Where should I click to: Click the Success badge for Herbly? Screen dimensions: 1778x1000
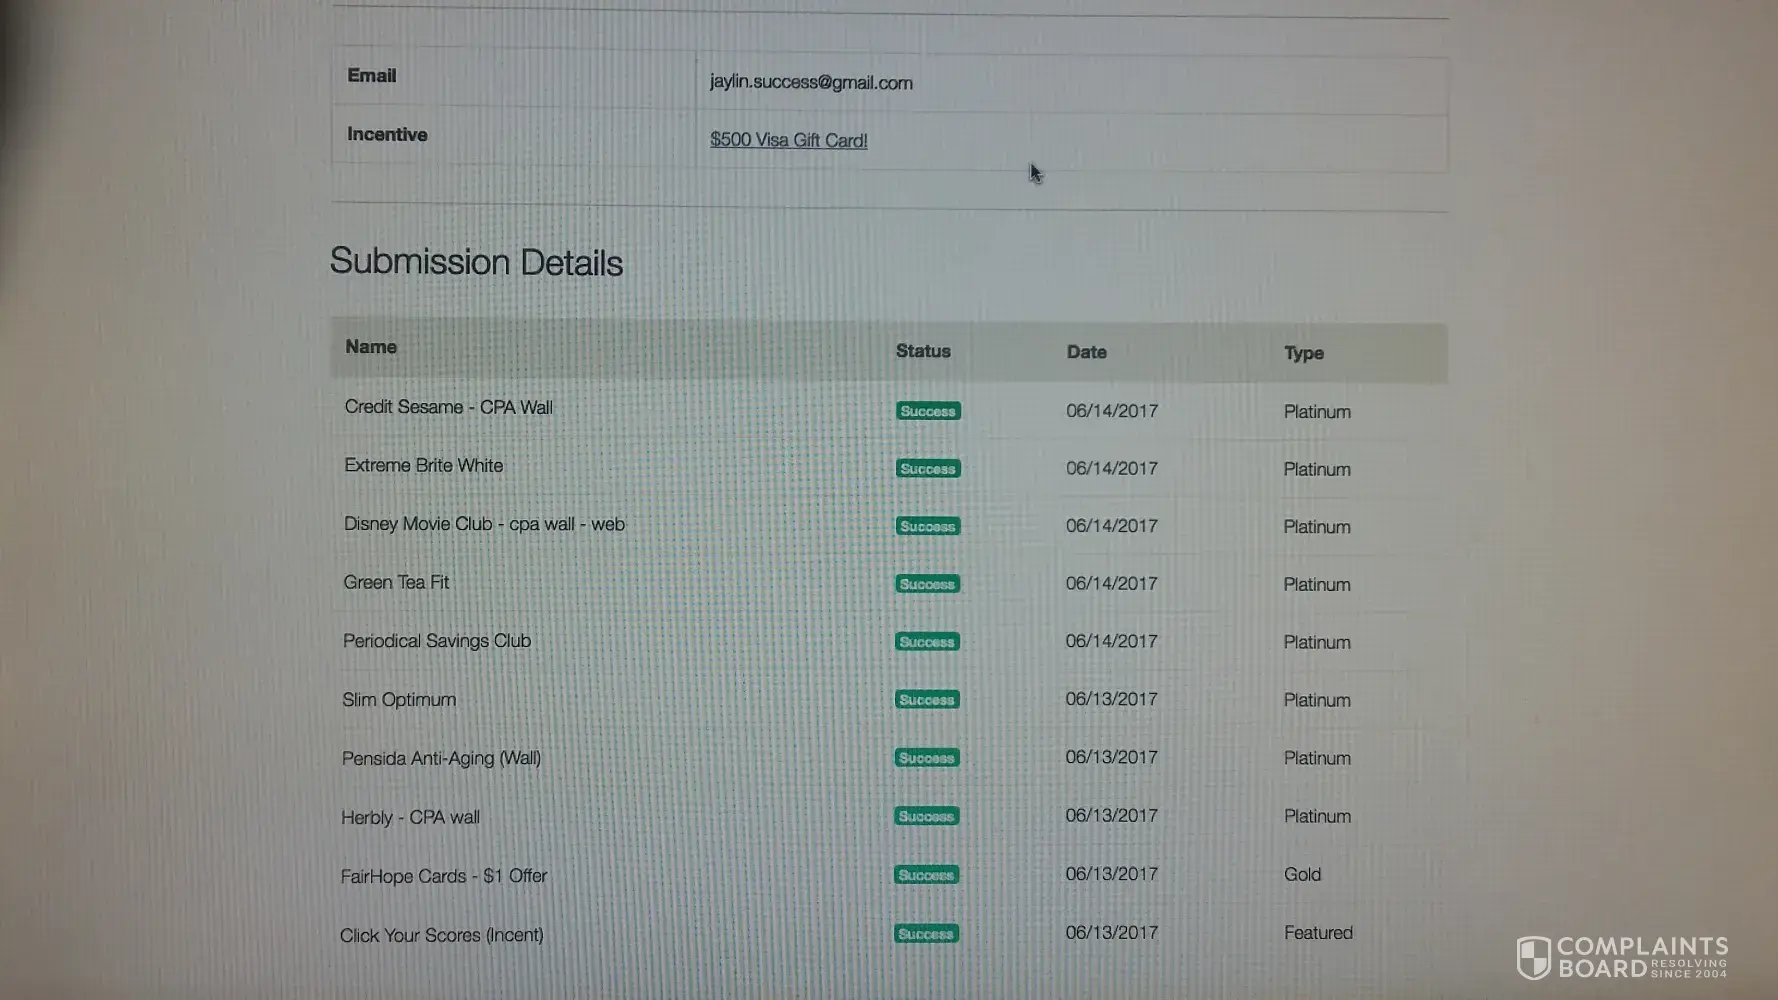926,816
